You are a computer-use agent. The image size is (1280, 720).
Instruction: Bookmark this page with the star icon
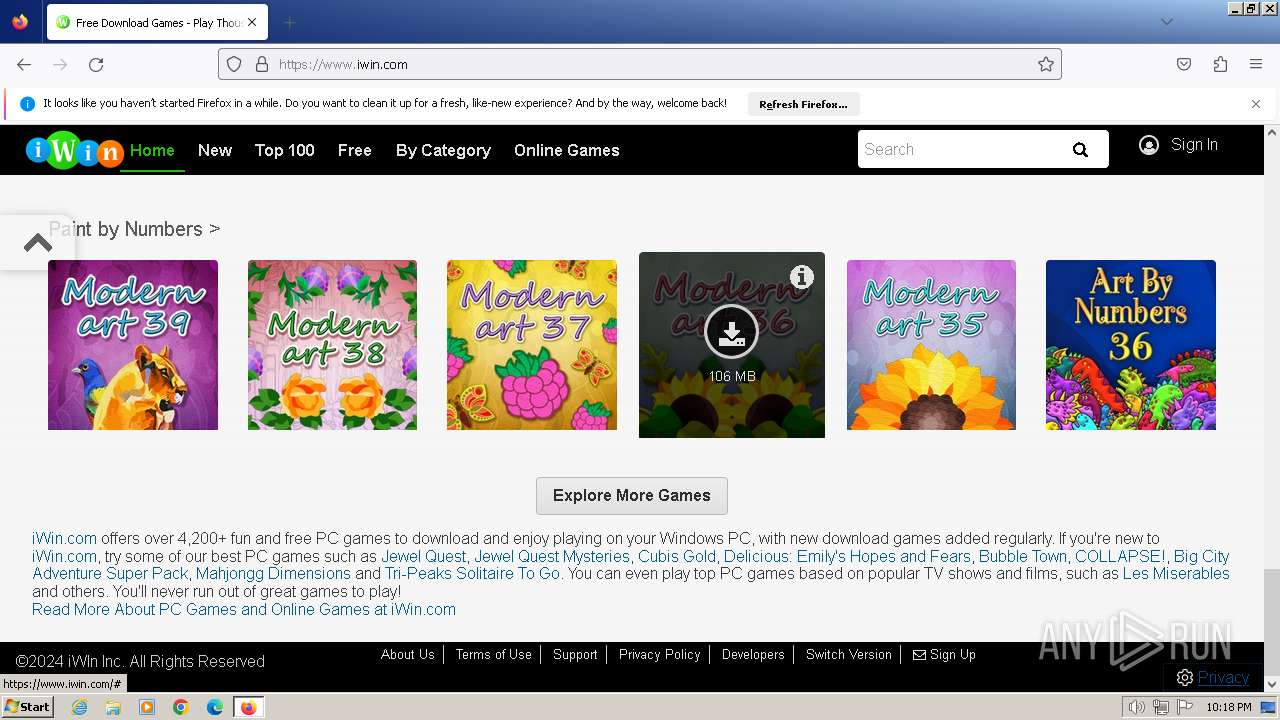(x=1046, y=64)
